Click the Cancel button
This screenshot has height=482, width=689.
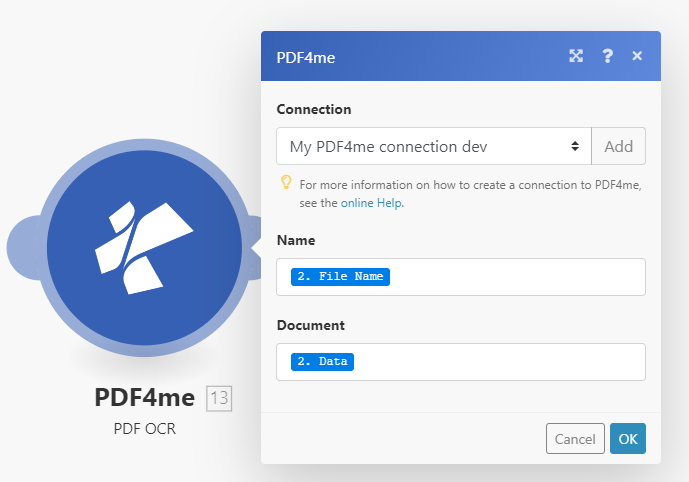[575, 439]
